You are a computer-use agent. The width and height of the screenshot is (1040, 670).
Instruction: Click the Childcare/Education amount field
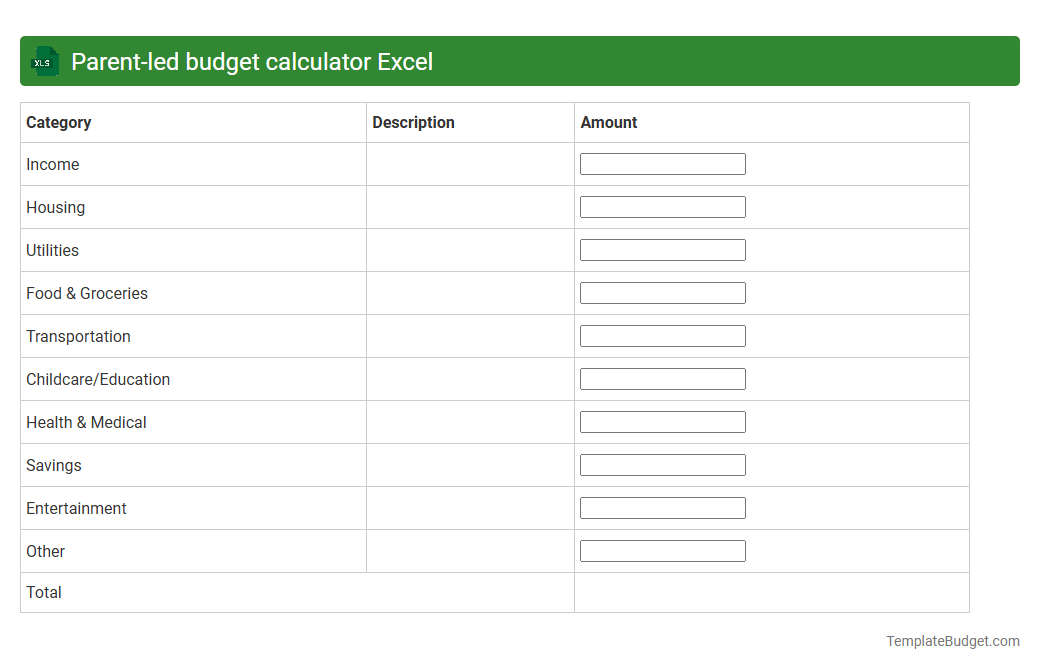662,378
